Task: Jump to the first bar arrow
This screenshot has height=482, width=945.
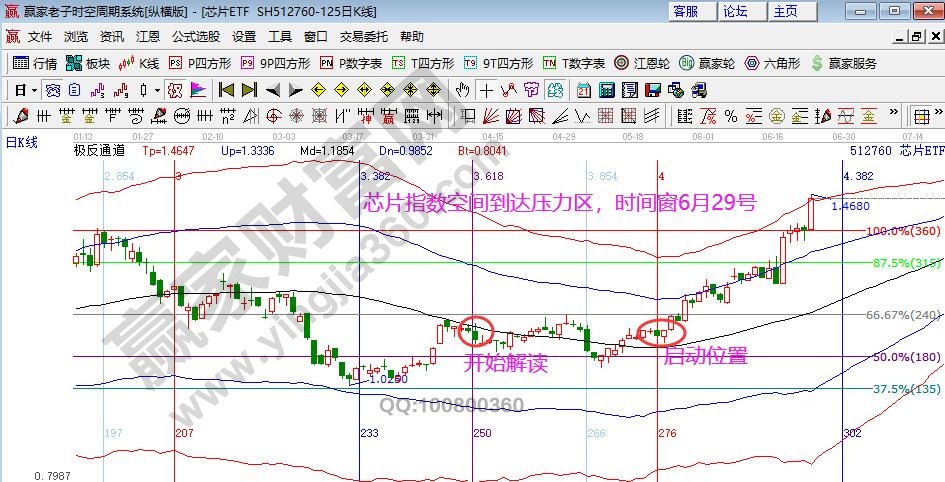Action: point(225,89)
